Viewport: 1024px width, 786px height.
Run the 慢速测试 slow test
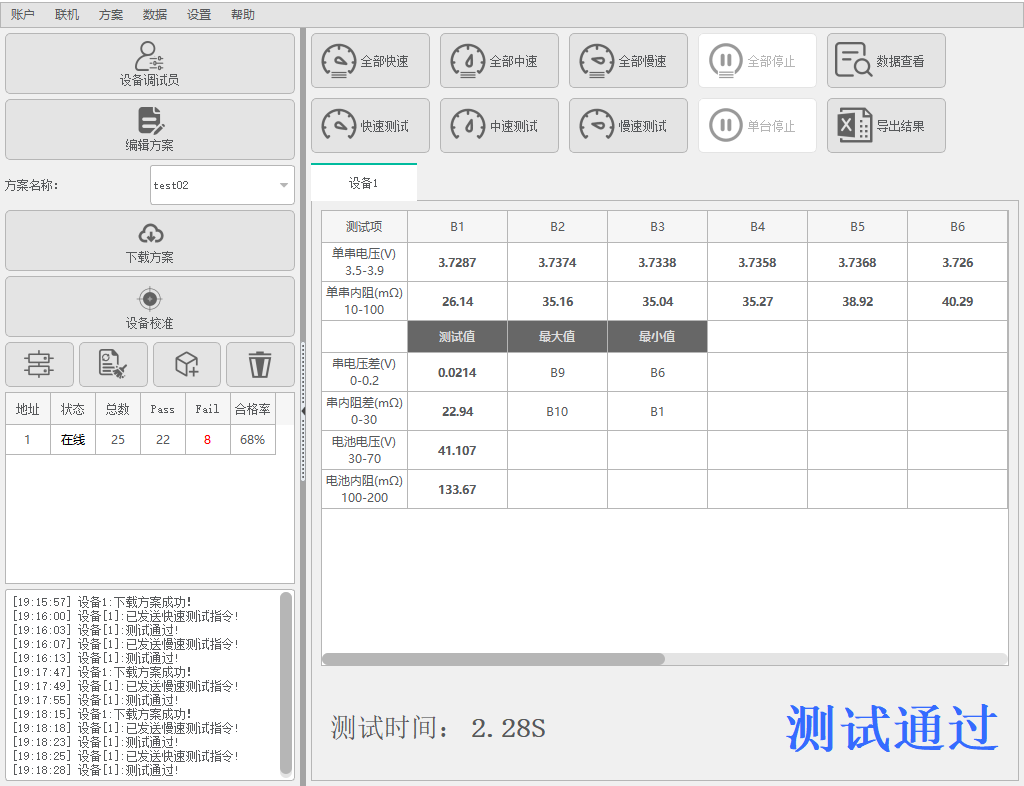[x=628, y=126]
